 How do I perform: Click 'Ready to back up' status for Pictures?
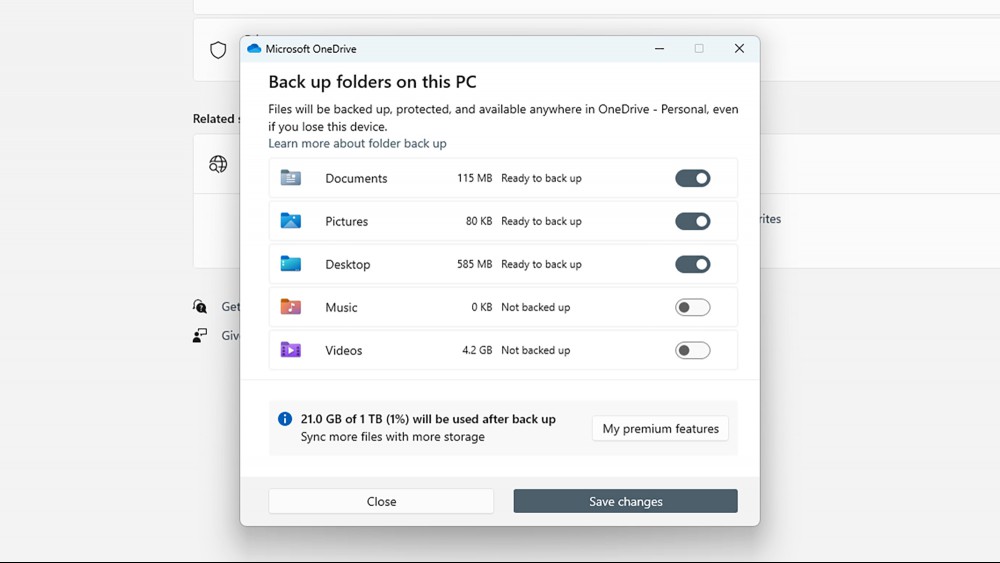[541, 221]
